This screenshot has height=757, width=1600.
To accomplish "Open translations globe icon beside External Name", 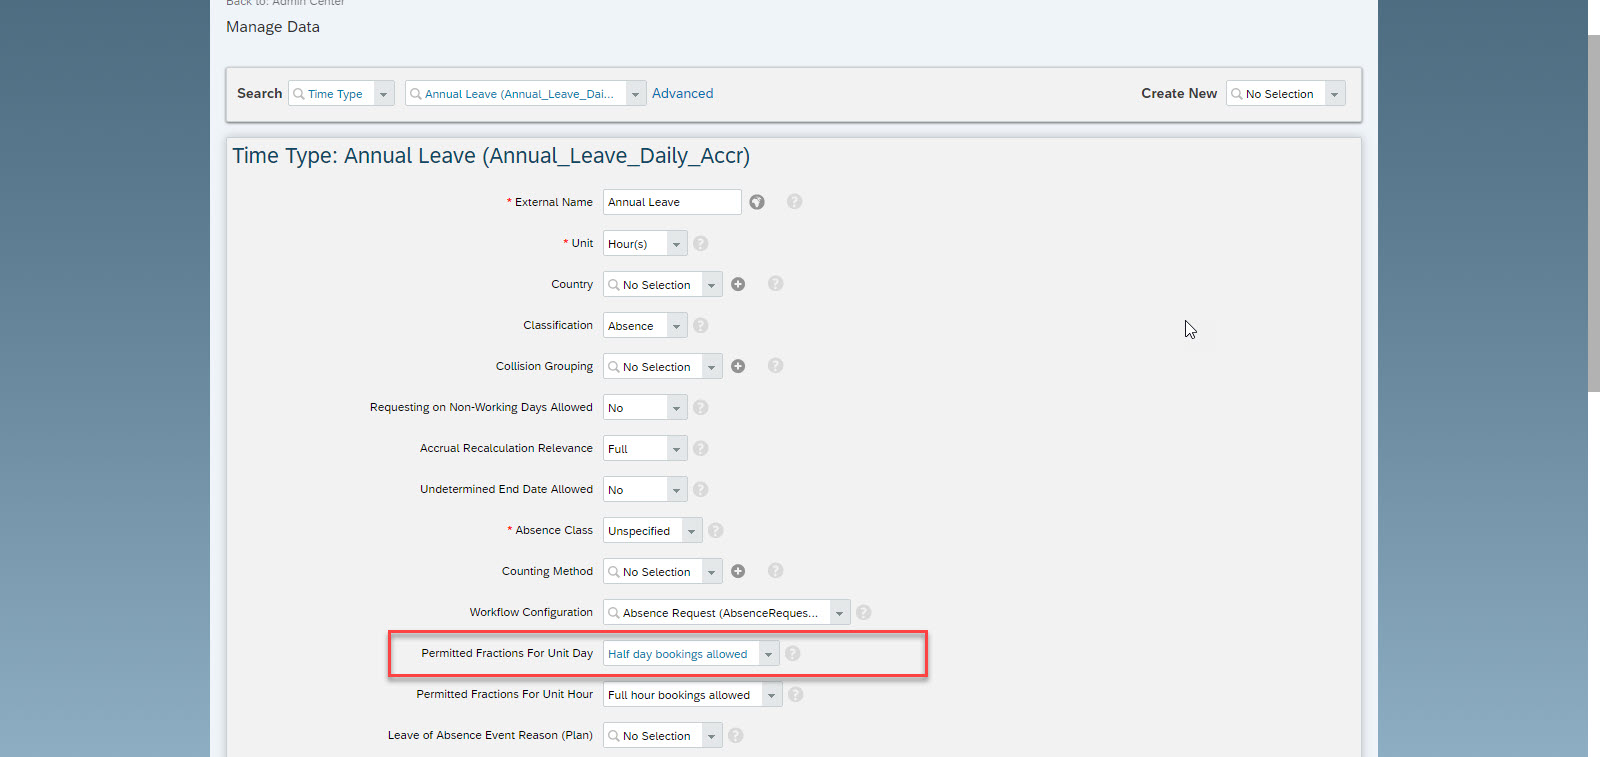I will point(757,202).
